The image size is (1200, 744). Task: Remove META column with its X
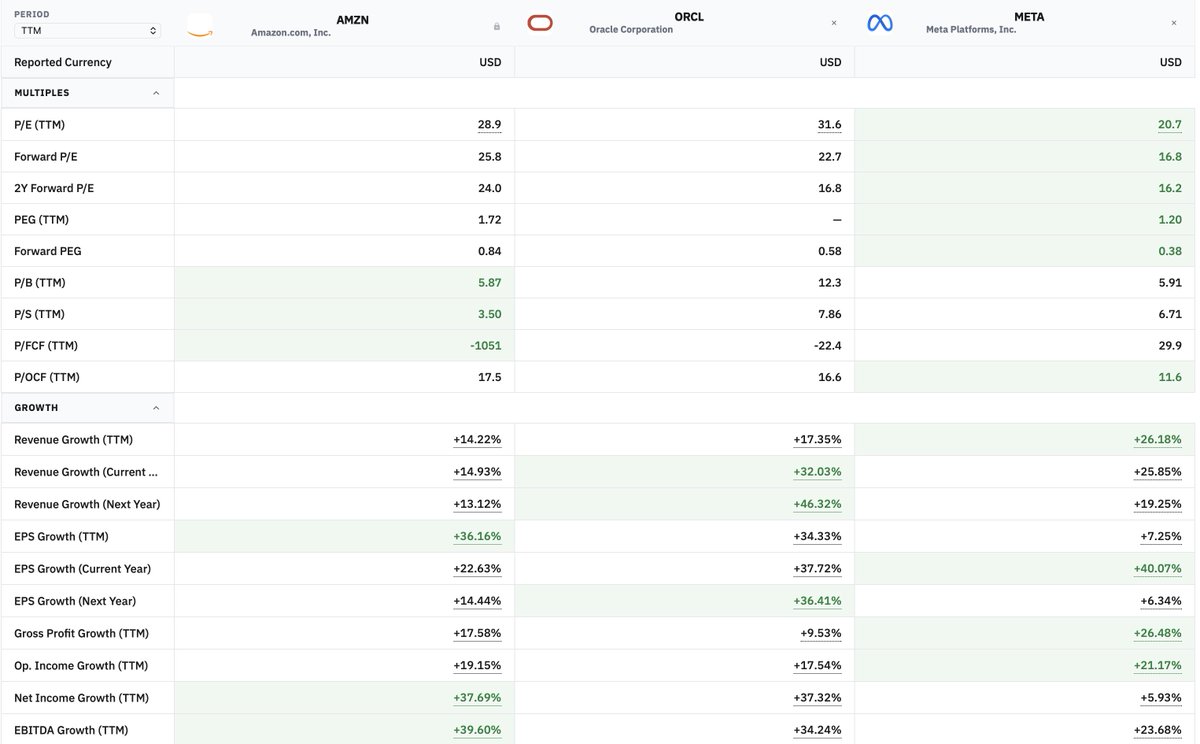[1174, 23]
